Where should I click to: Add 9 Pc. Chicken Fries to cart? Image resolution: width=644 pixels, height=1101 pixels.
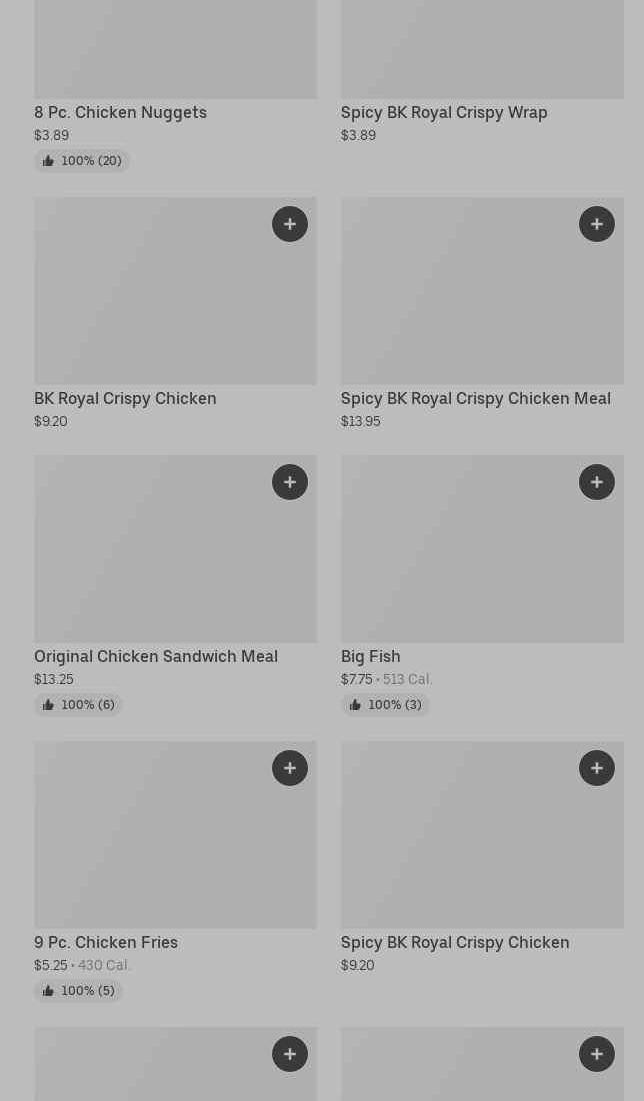click(x=290, y=768)
